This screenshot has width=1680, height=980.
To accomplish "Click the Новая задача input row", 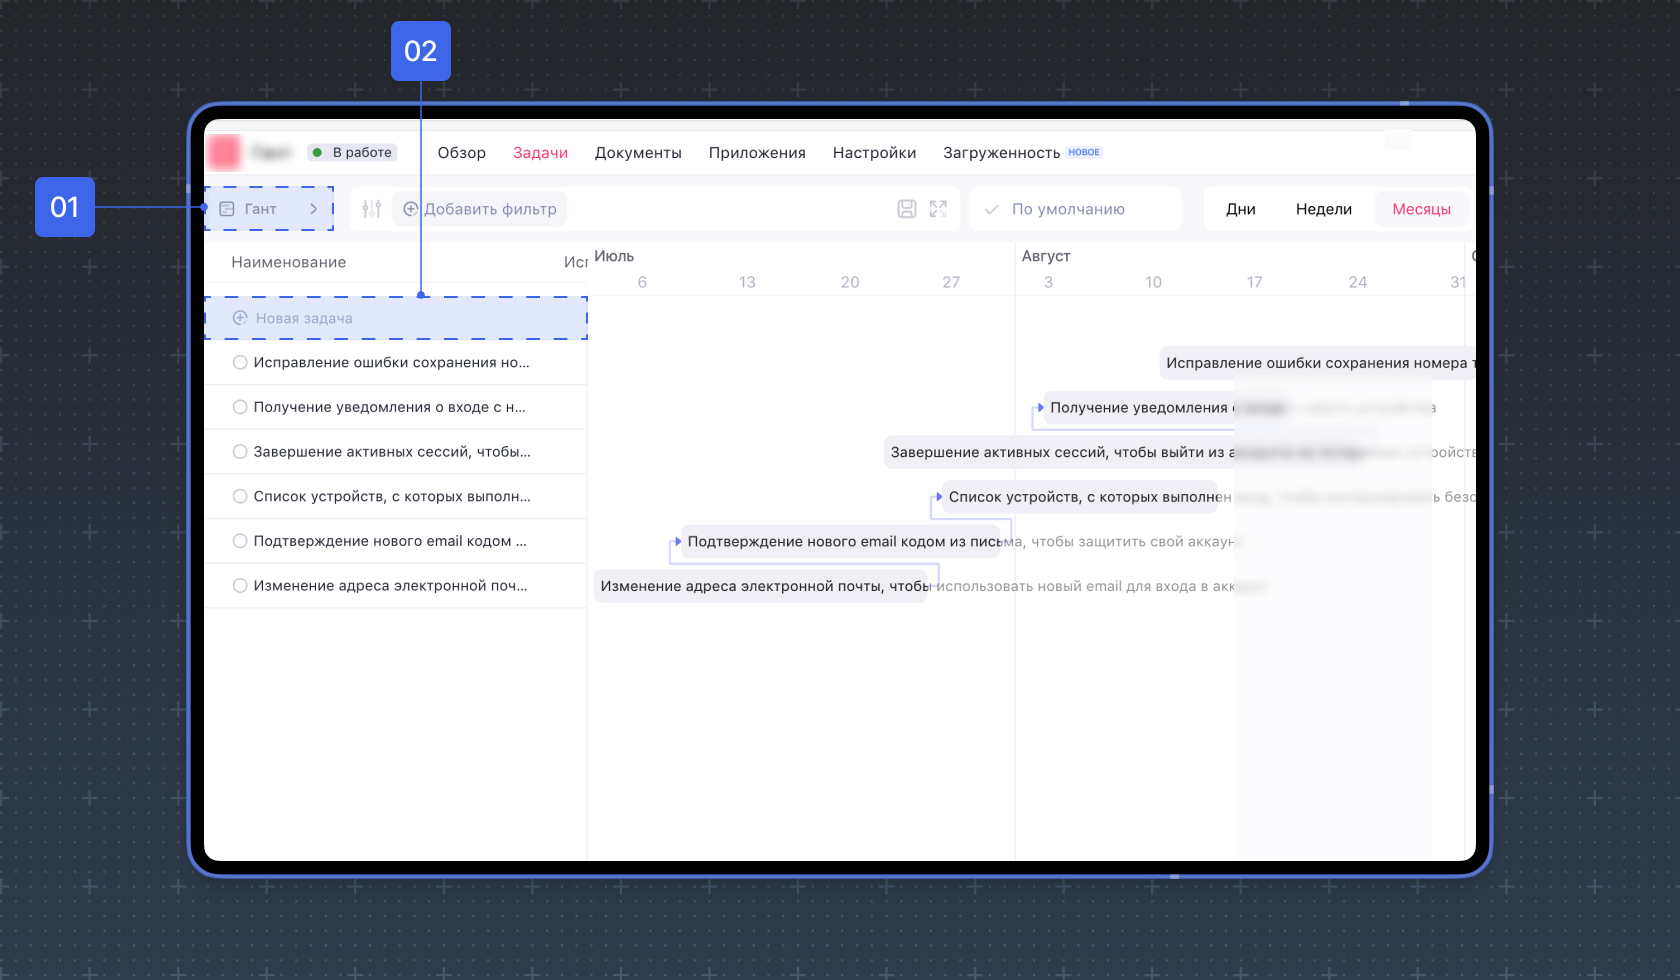I will coord(396,318).
